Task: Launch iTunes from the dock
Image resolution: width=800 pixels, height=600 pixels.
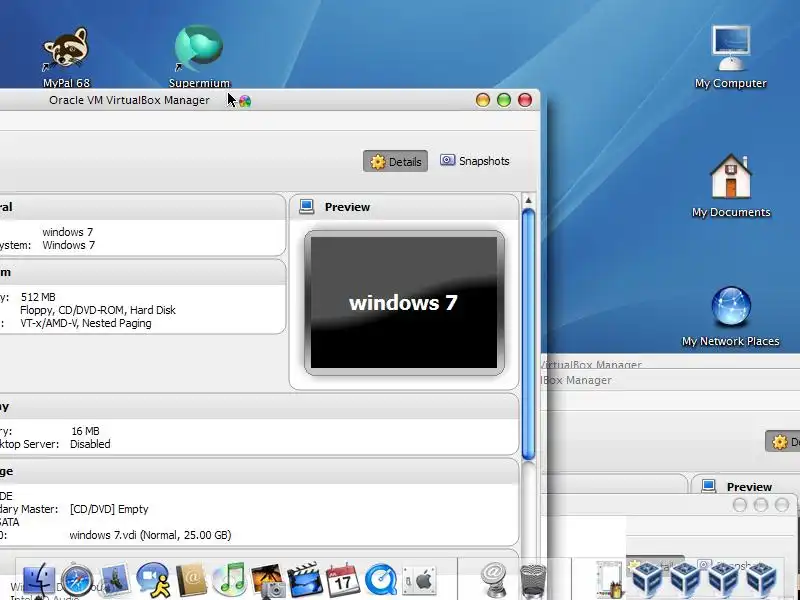Action: pos(229,580)
